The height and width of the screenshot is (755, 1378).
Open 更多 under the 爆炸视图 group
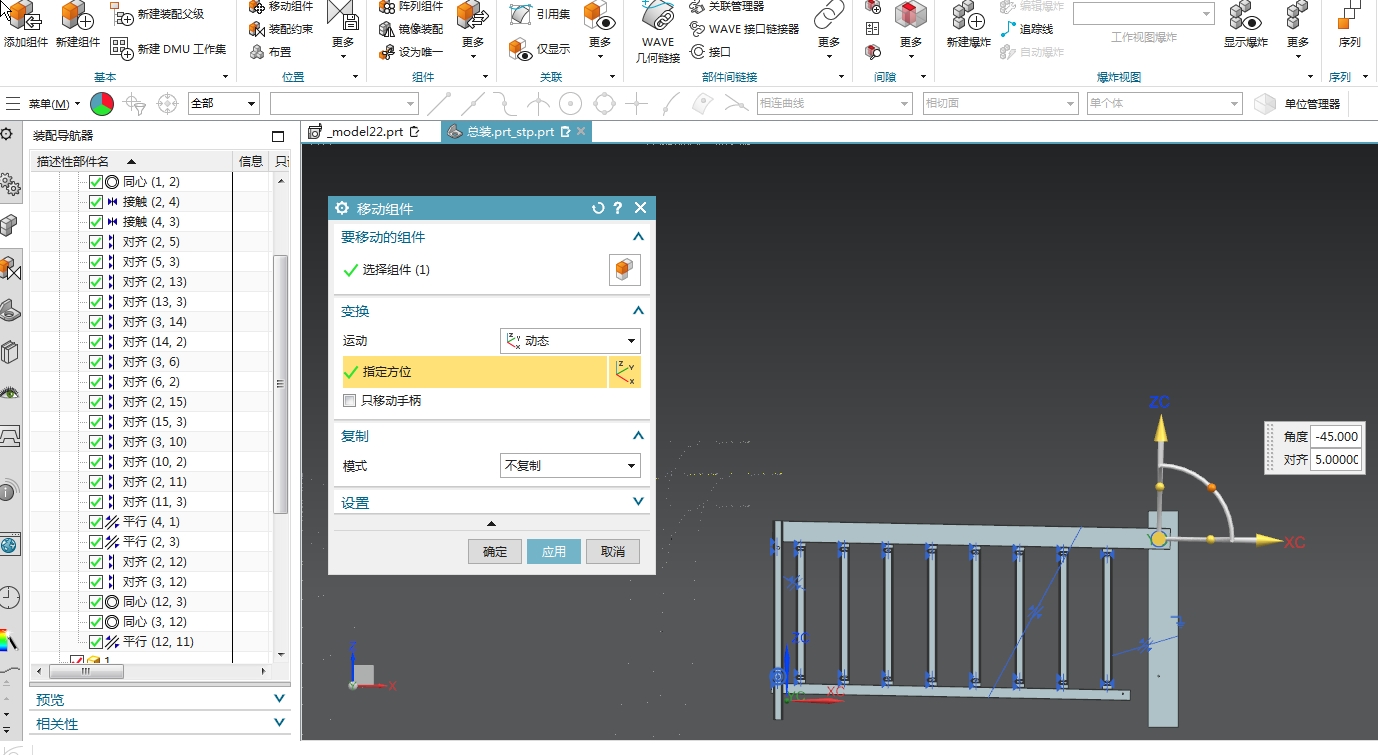[x=1298, y=28]
